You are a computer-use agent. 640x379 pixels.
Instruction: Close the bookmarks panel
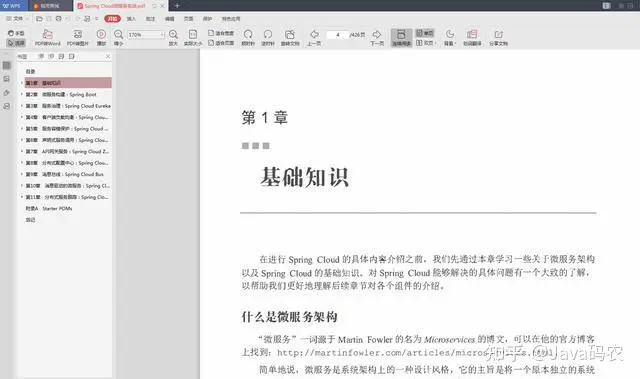[x=108, y=56]
